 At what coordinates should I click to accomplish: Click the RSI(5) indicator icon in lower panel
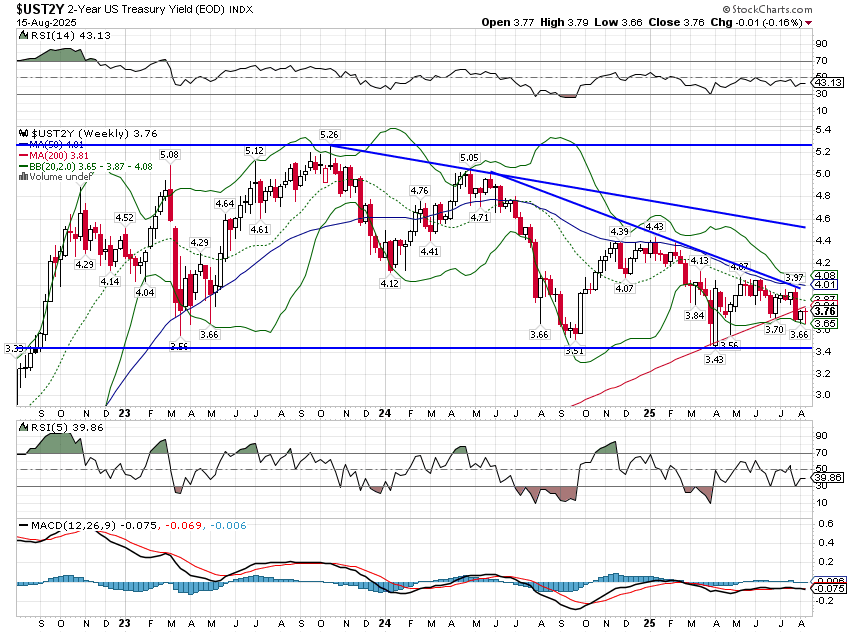pos(21,425)
